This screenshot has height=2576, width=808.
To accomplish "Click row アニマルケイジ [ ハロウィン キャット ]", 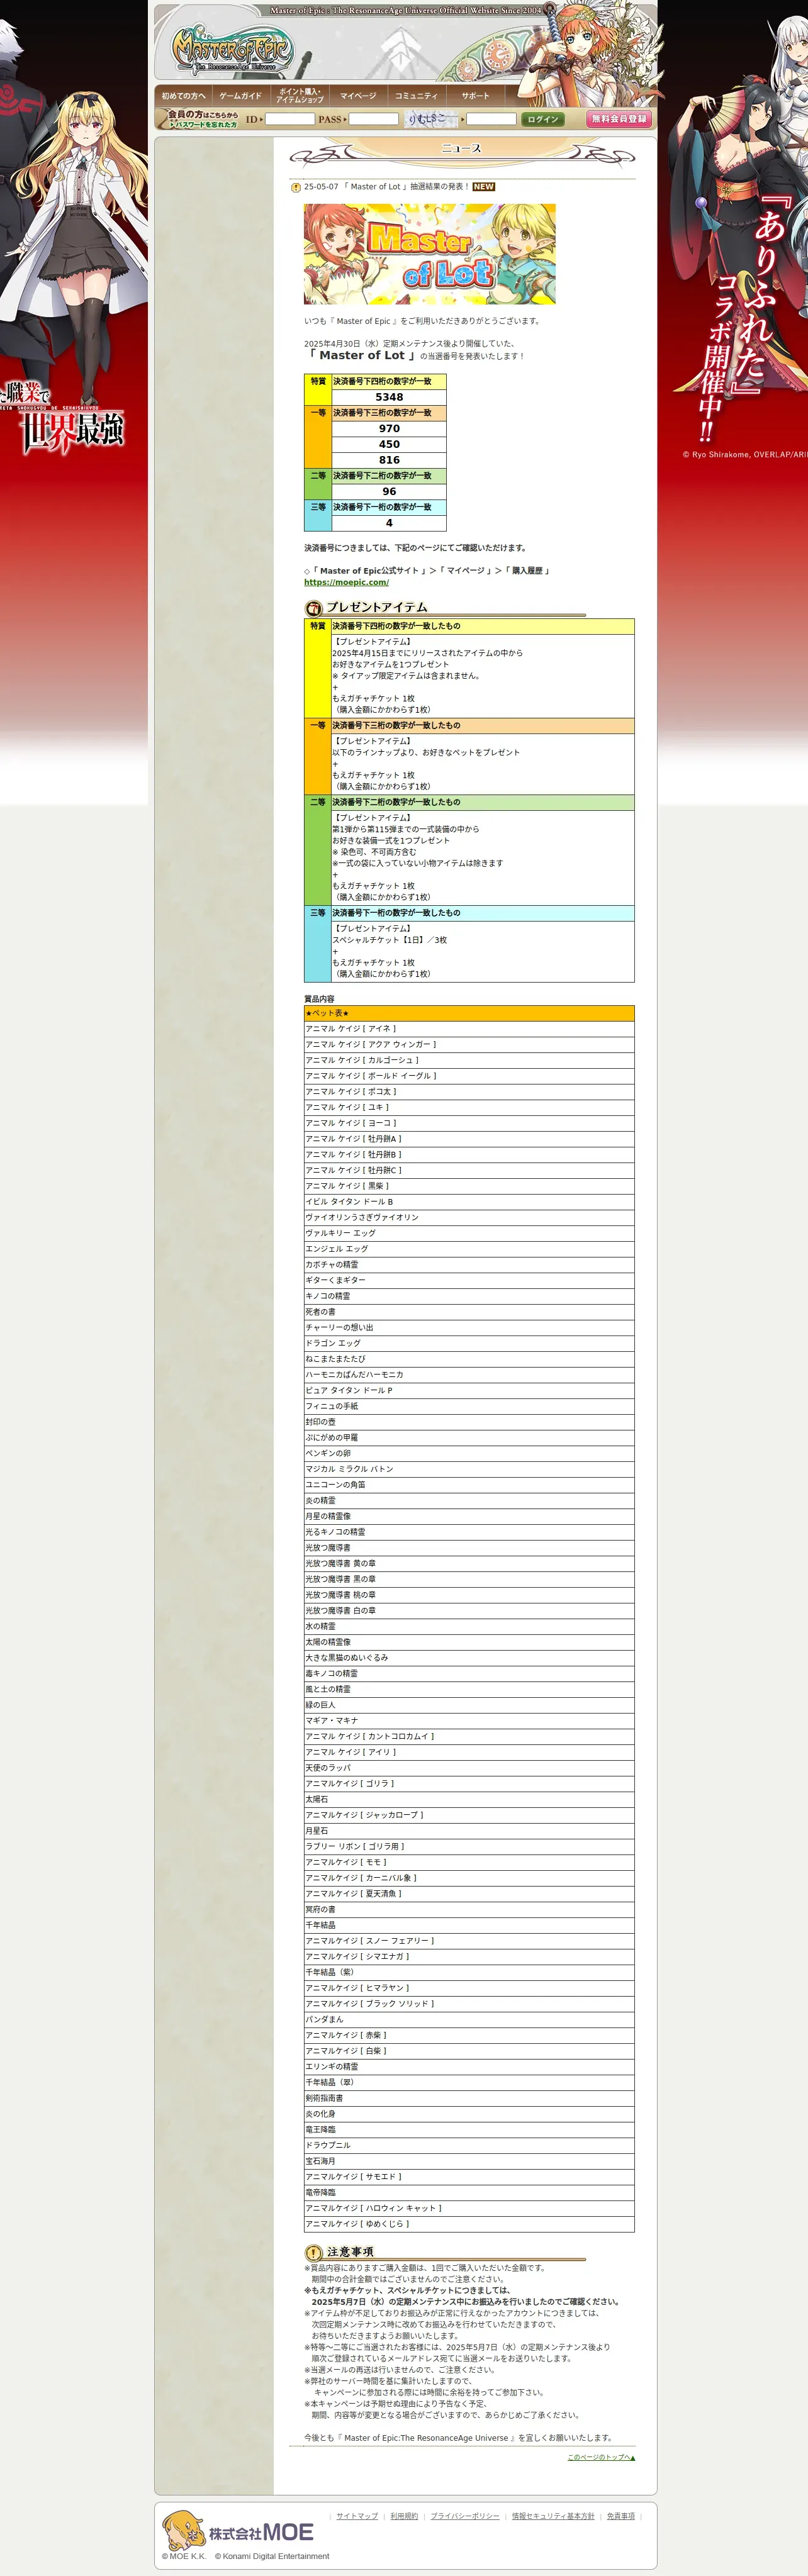I will [x=469, y=2208].
